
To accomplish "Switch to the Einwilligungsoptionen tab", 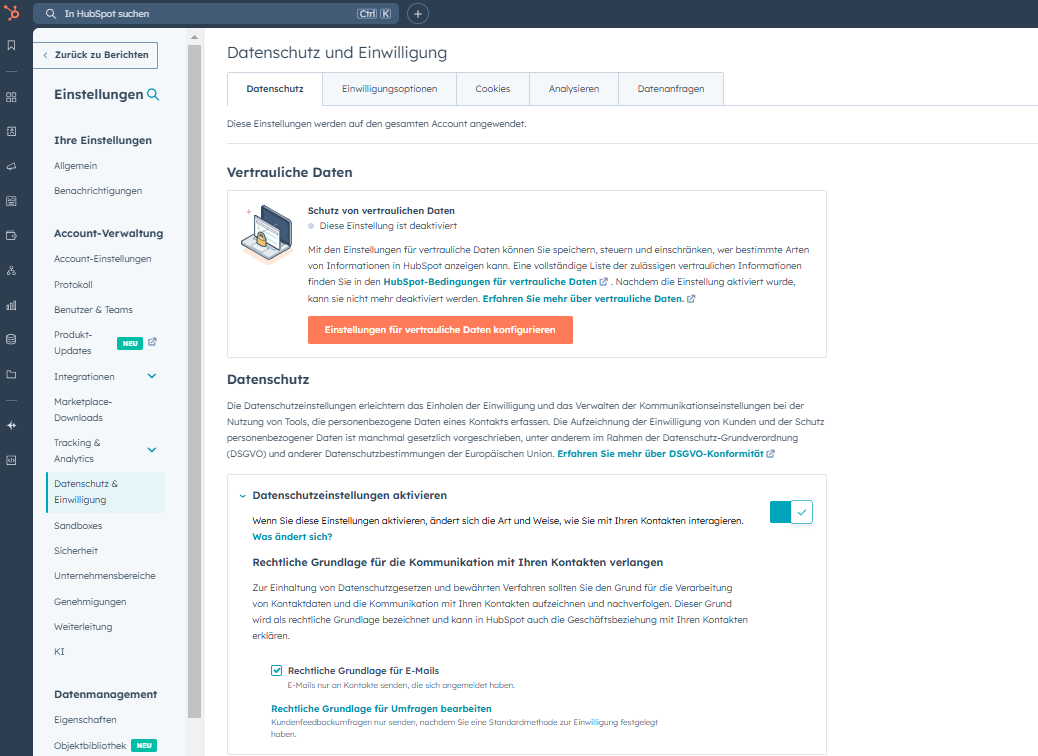I will point(389,89).
